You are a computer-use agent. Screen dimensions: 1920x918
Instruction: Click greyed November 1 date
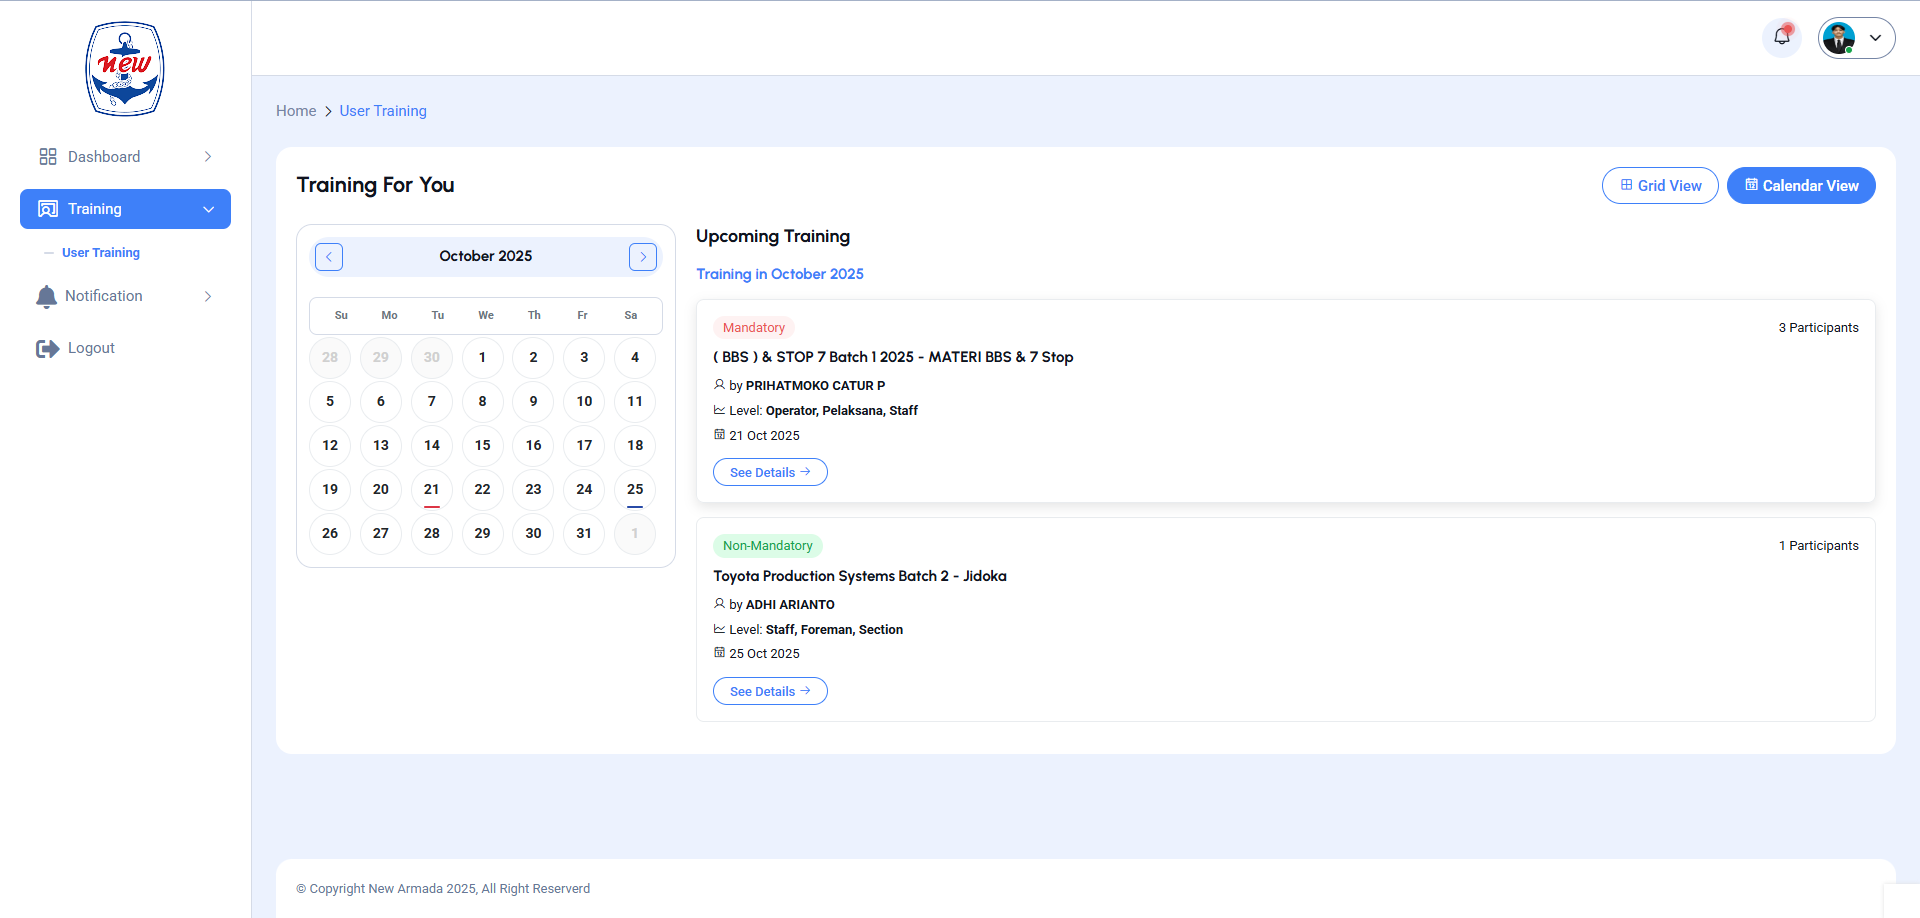coord(635,534)
